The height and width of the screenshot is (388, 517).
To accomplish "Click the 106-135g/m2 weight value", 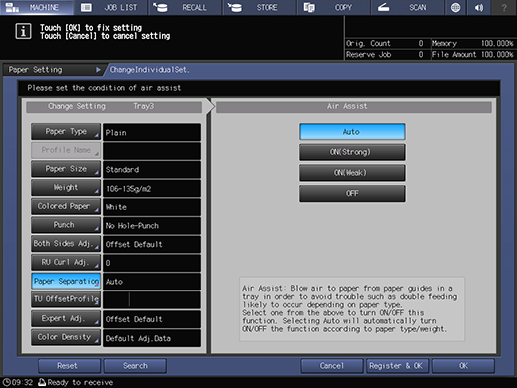I will tap(152, 189).
